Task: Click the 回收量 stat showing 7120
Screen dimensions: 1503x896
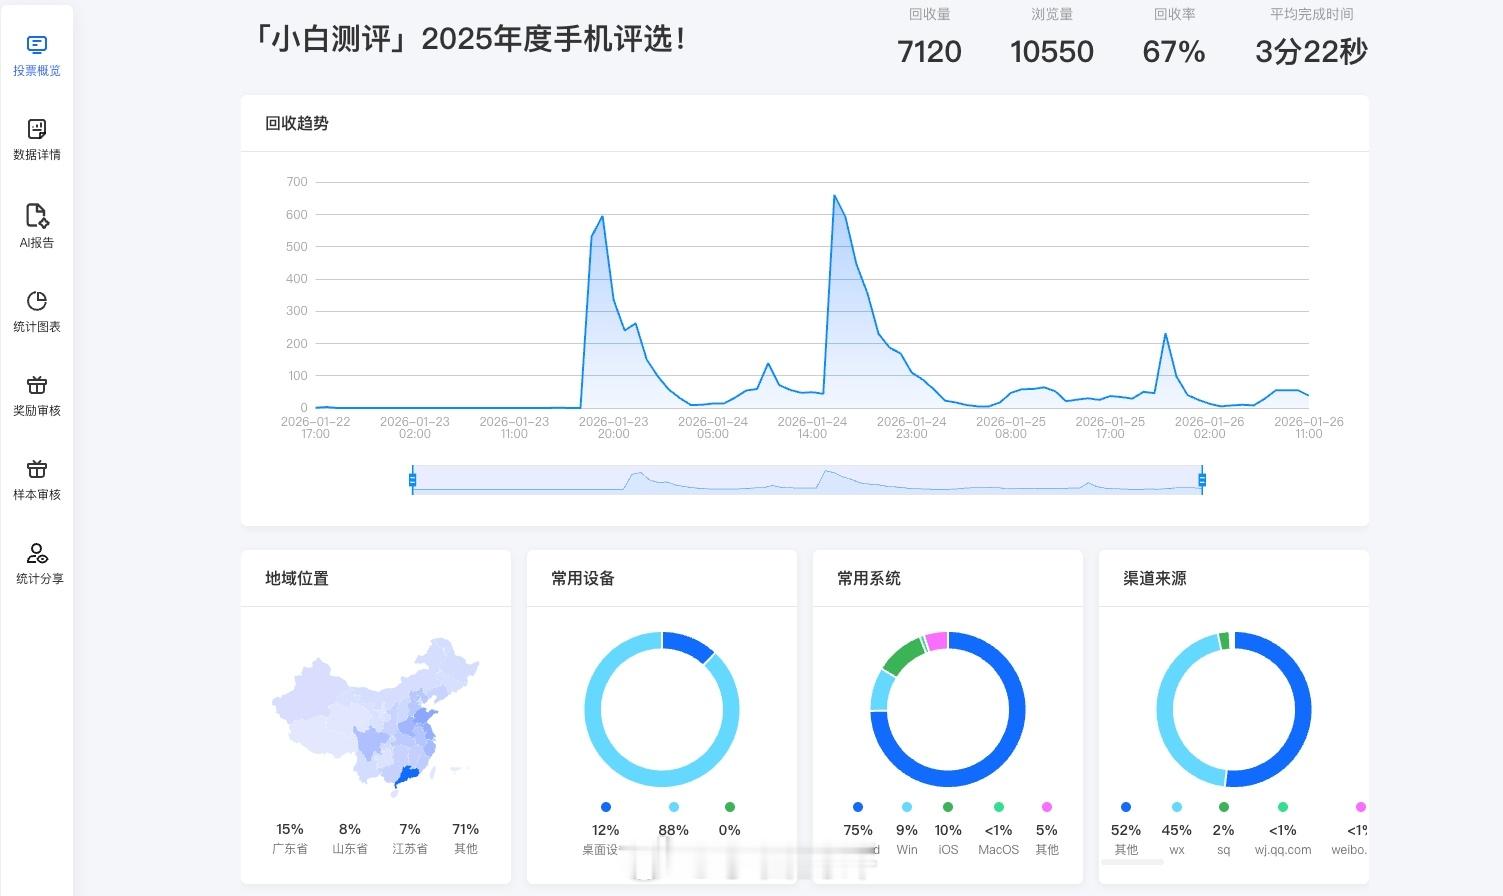Action: click(929, 51)
